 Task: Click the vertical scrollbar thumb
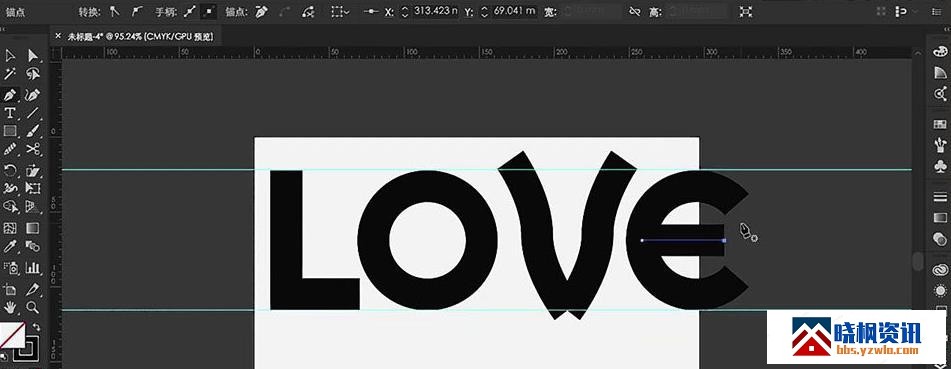pyautogui.click(x=918, y=261)
